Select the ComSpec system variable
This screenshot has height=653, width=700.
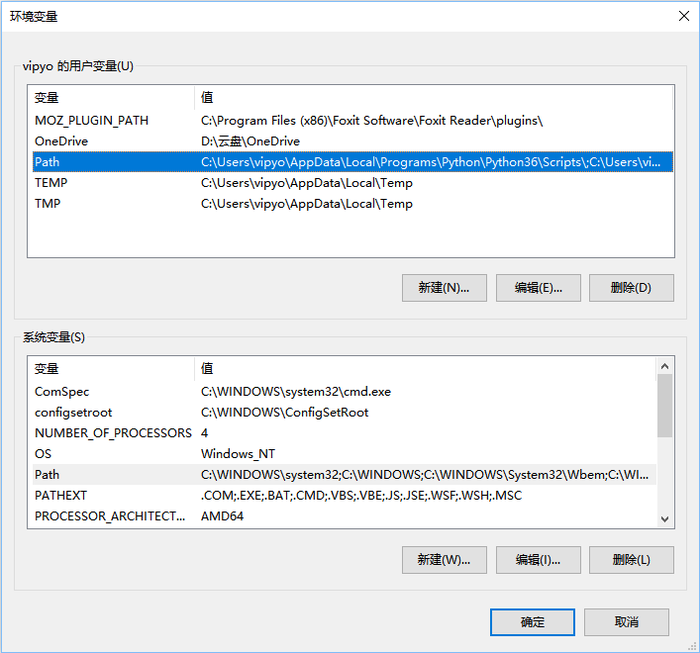pyautogui.click(x=344, y=391)
